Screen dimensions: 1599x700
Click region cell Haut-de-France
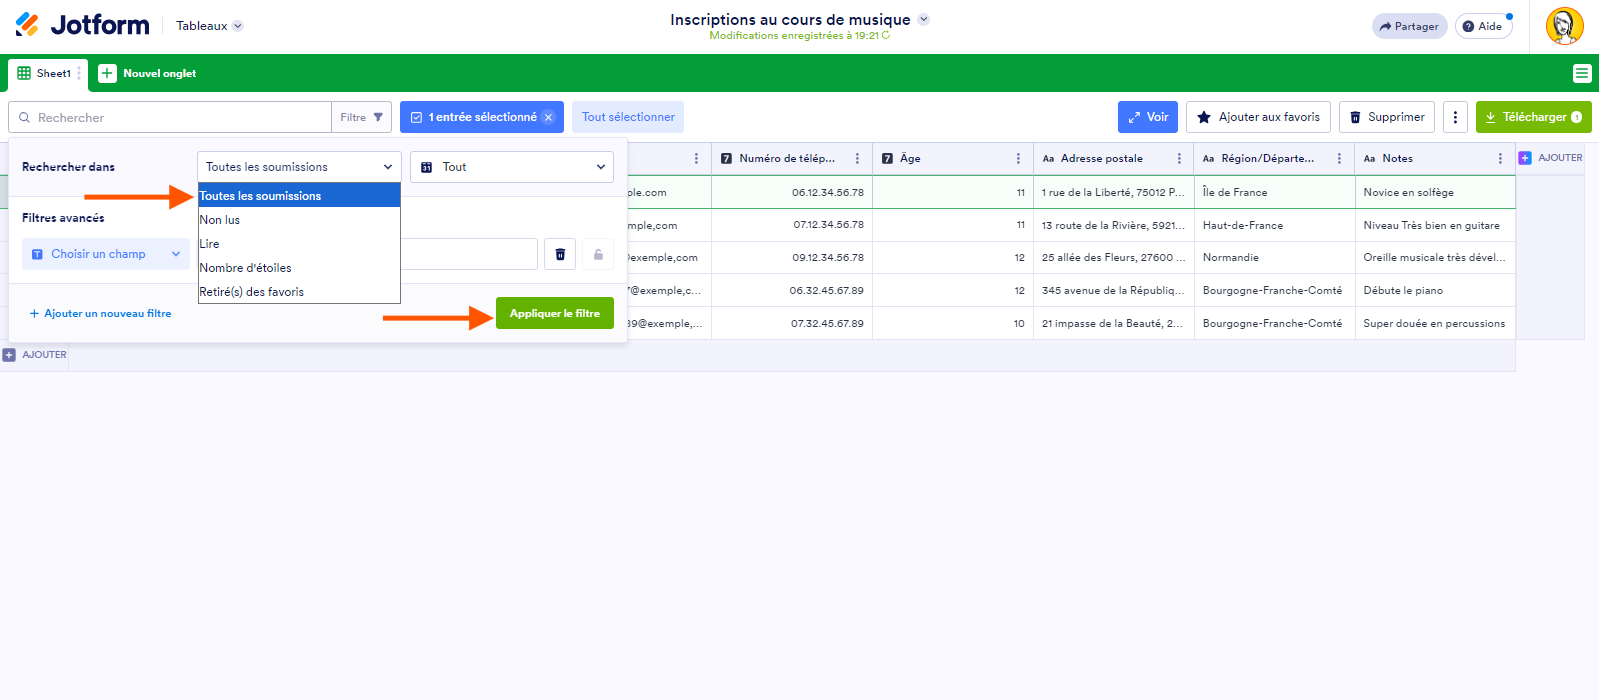(1275, 225)
